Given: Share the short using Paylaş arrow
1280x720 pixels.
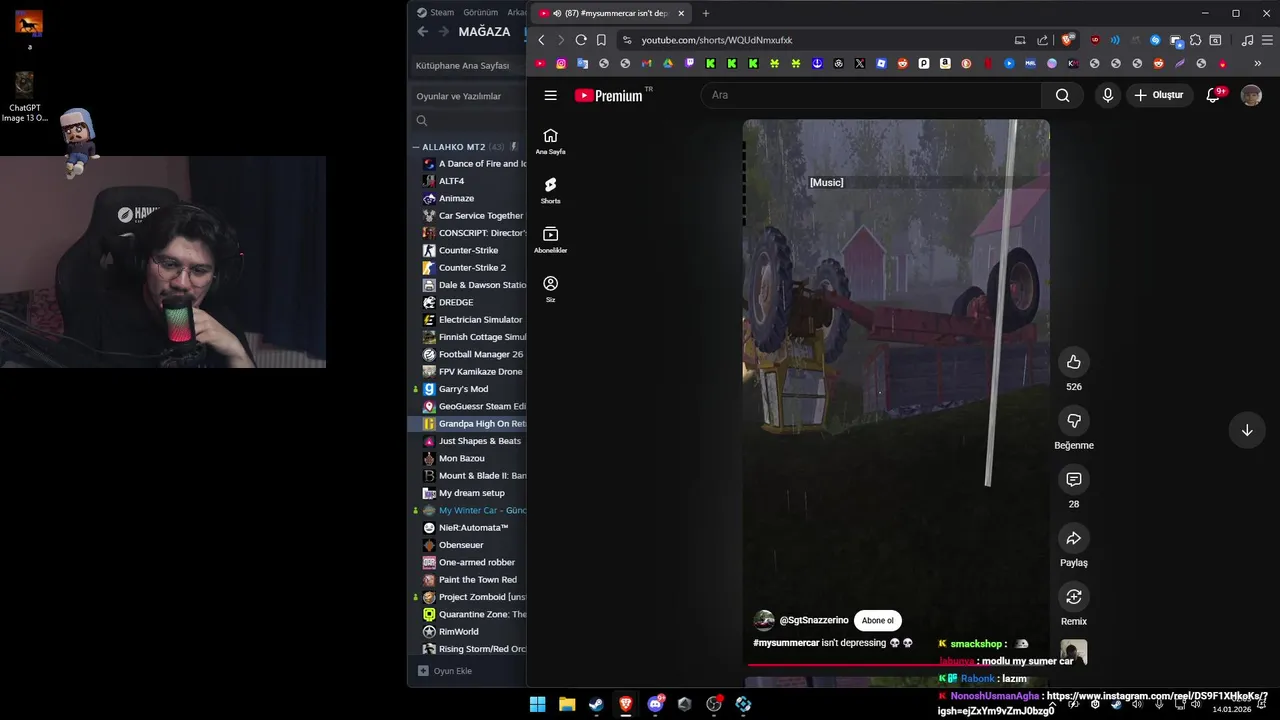Looking at the screenshot, I should point(1073,539).
